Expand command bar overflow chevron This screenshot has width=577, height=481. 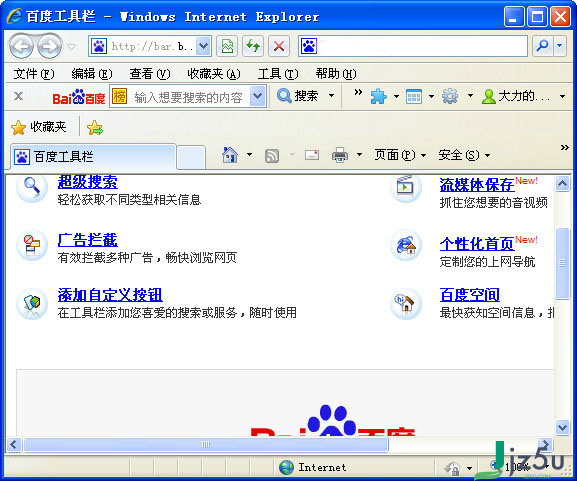pyautogui.click(x=564, y=148)
